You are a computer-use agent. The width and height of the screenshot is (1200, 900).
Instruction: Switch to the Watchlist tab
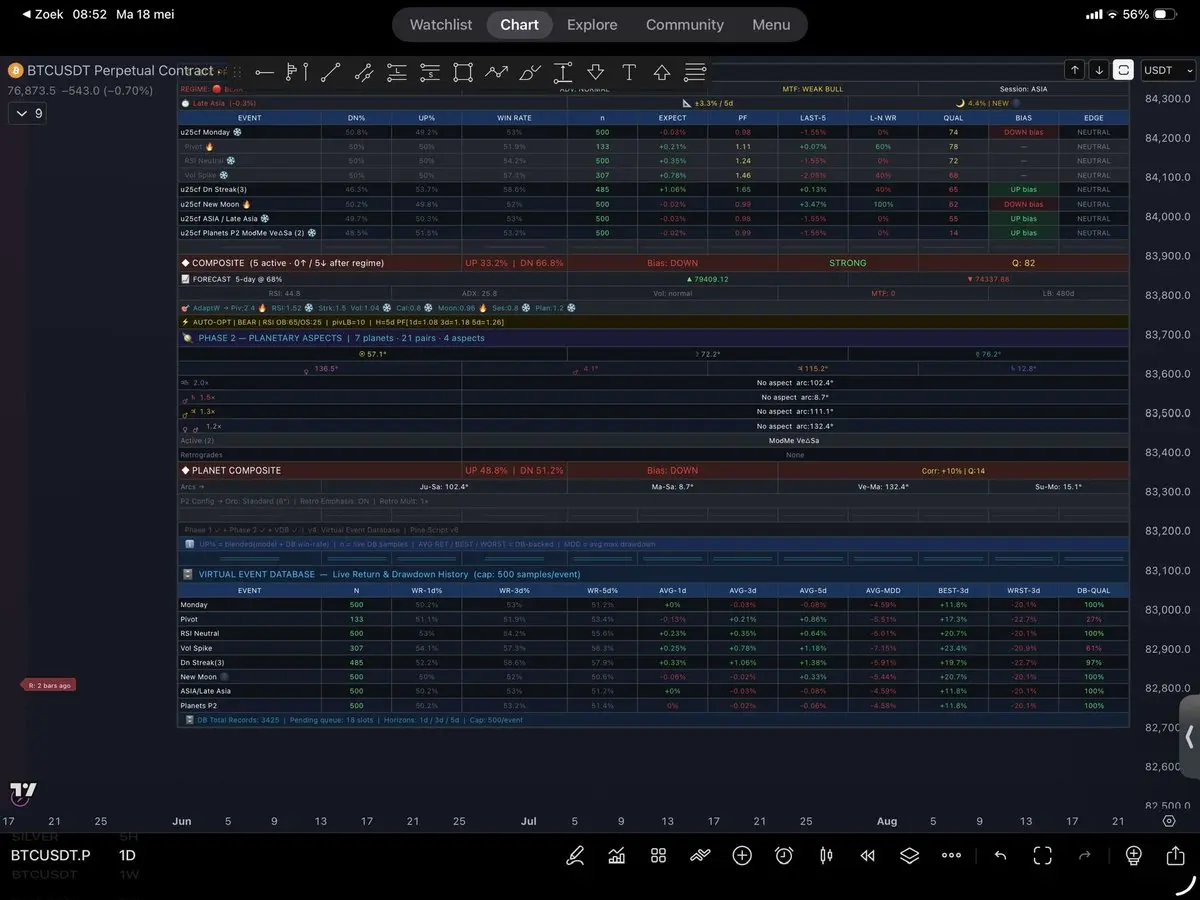(x=441, y=25)
